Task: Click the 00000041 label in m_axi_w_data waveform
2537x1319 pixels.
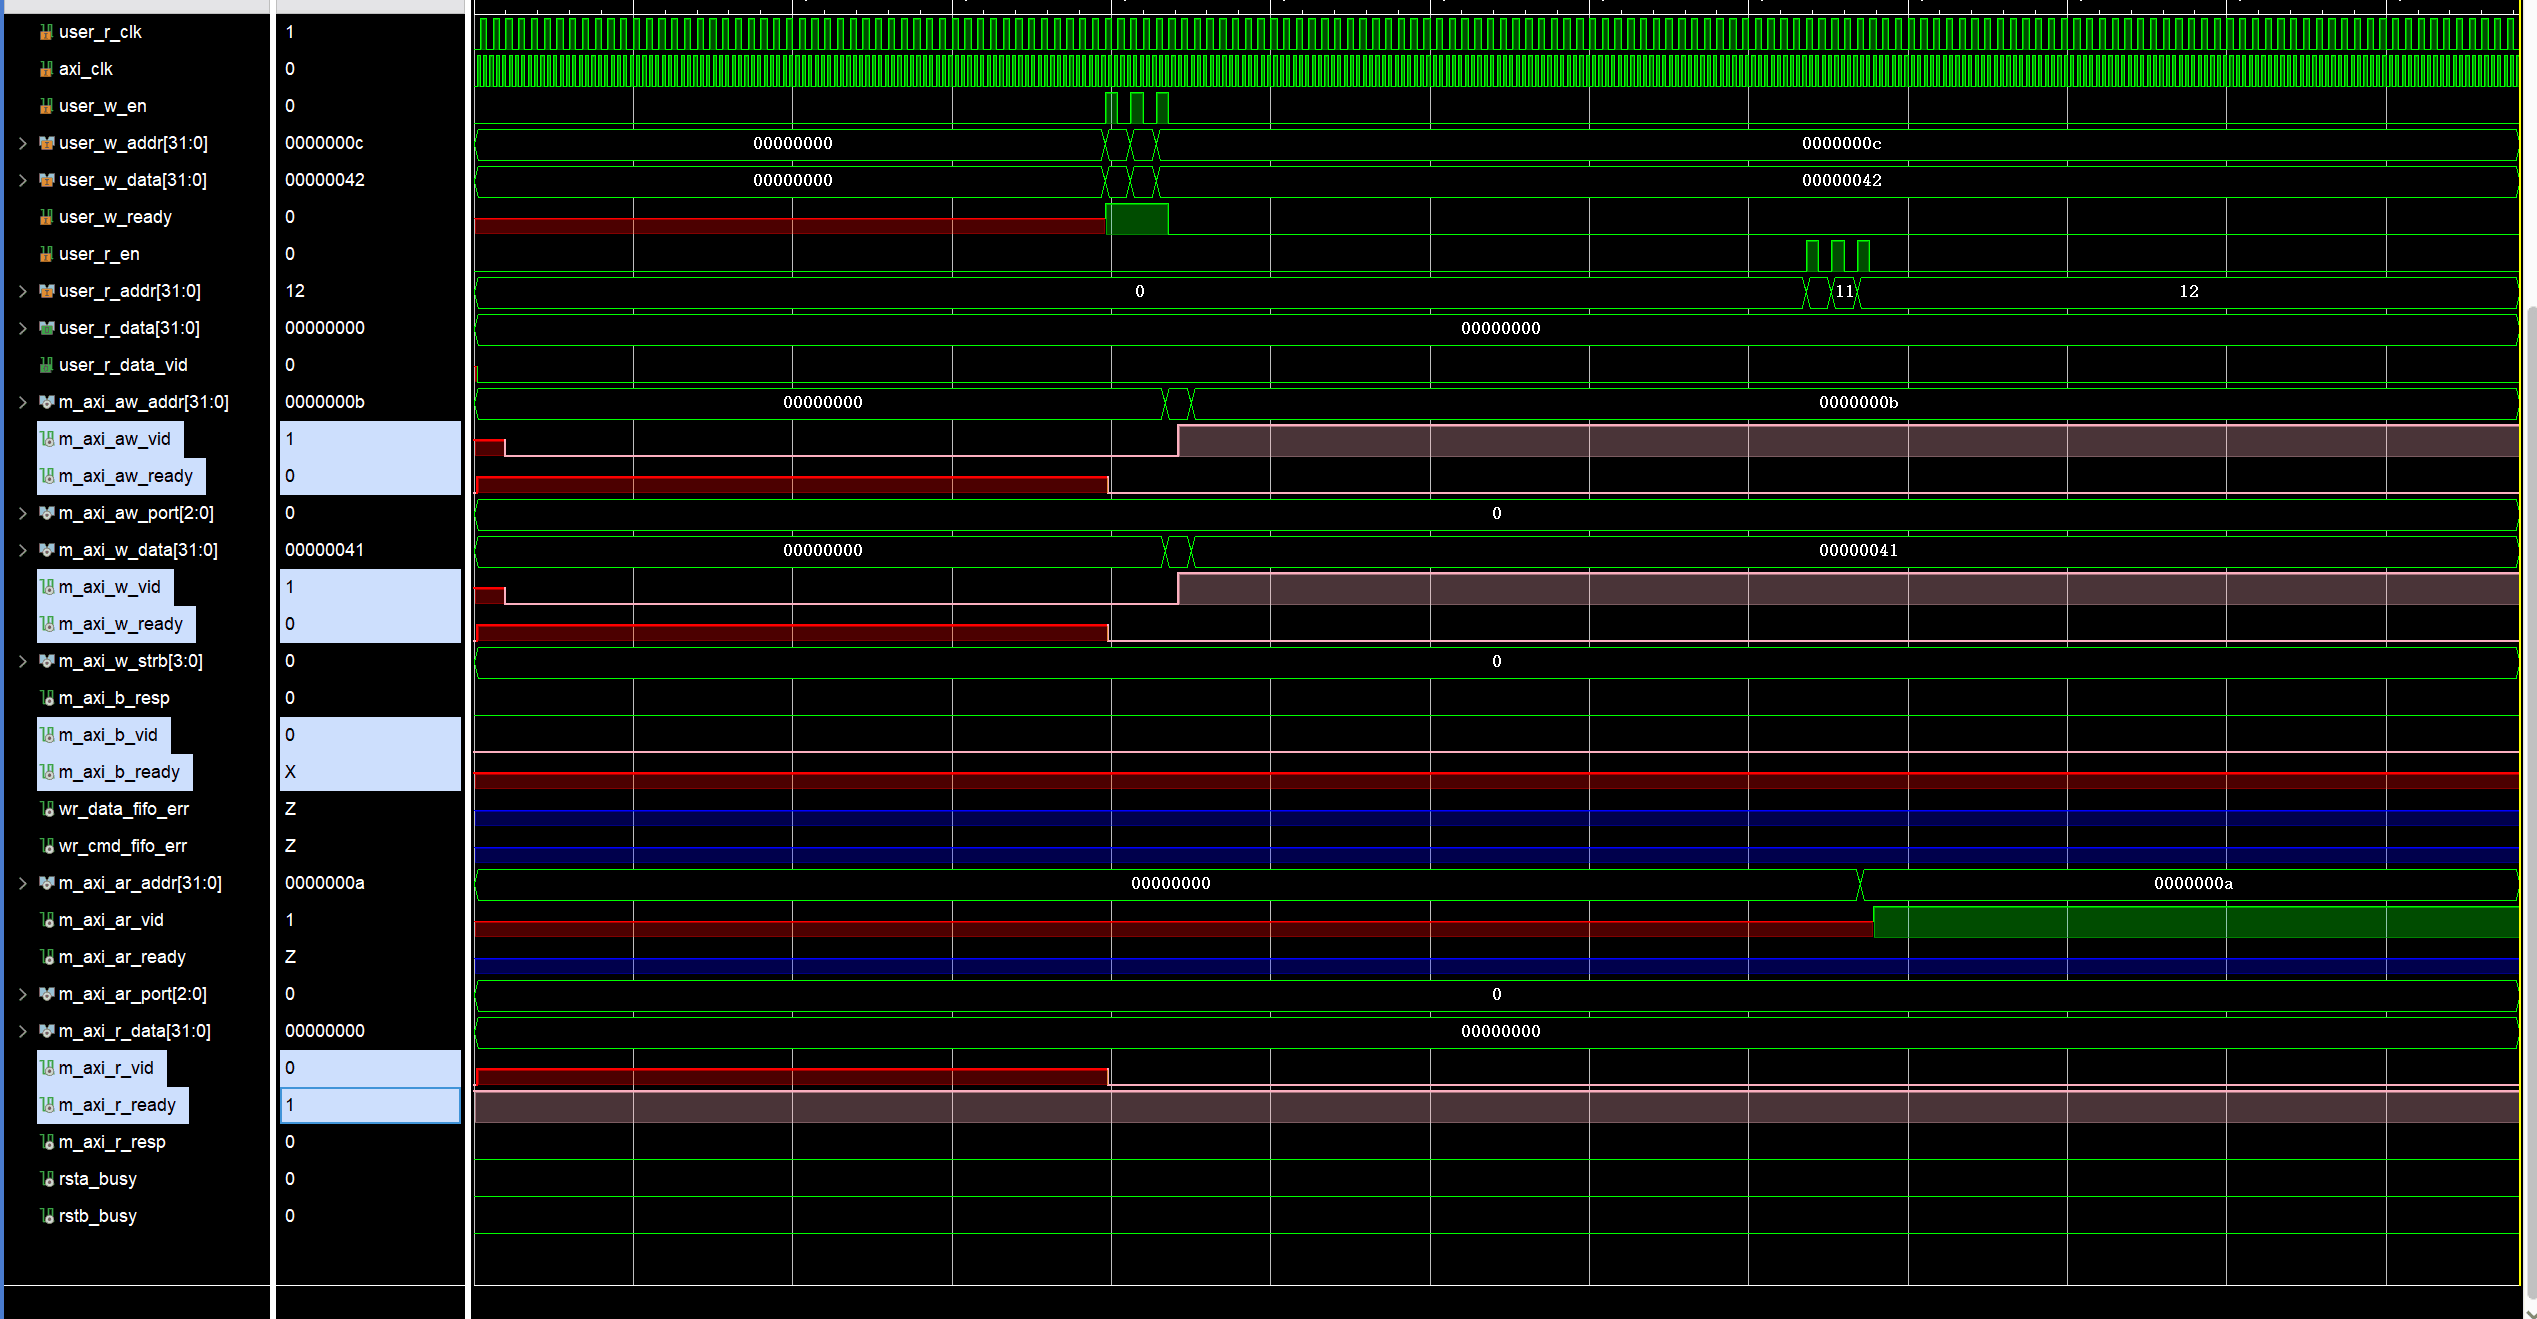Action: (1858, 550)
